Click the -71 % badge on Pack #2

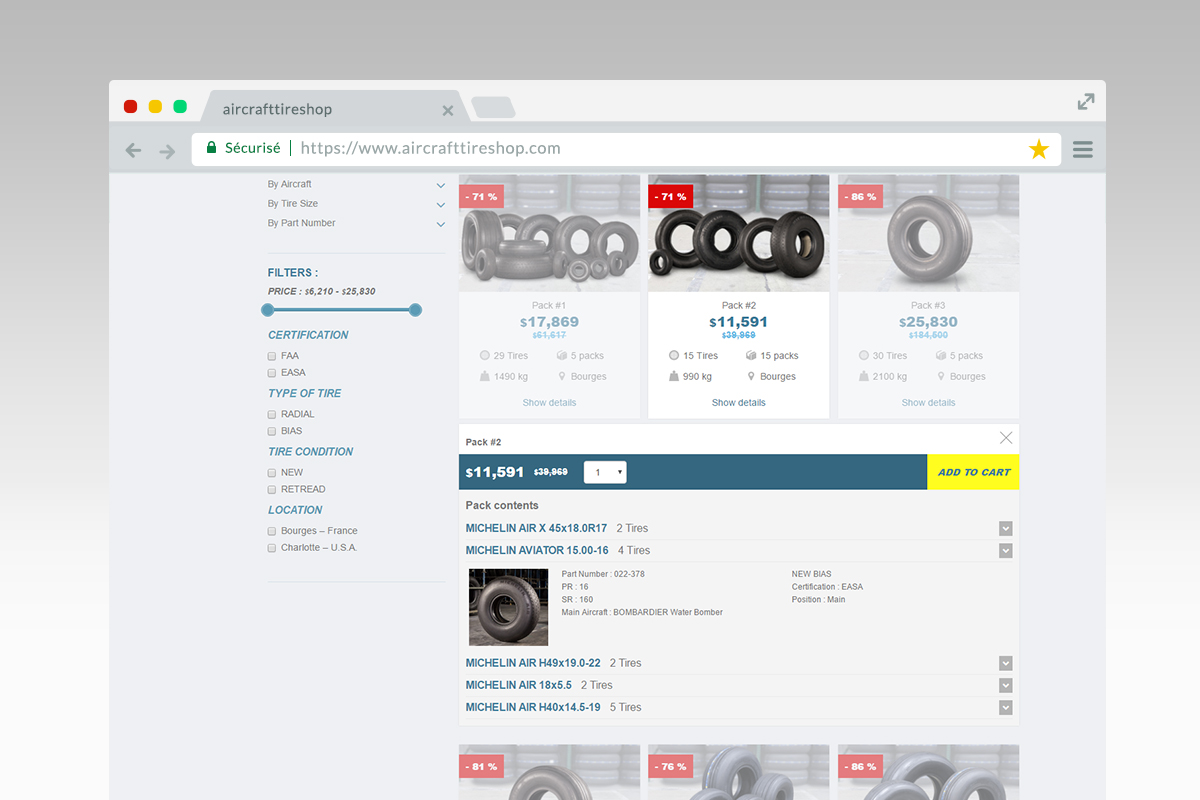[x=670, y=197]
